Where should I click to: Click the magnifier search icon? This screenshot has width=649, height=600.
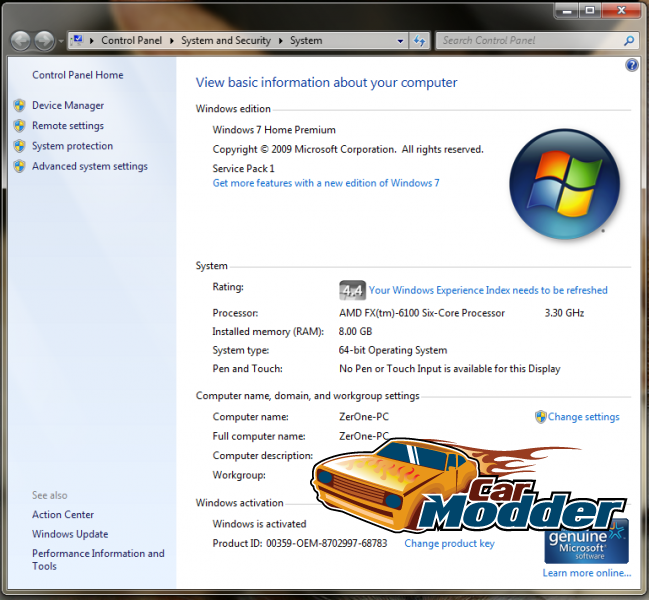coord(629,41)
